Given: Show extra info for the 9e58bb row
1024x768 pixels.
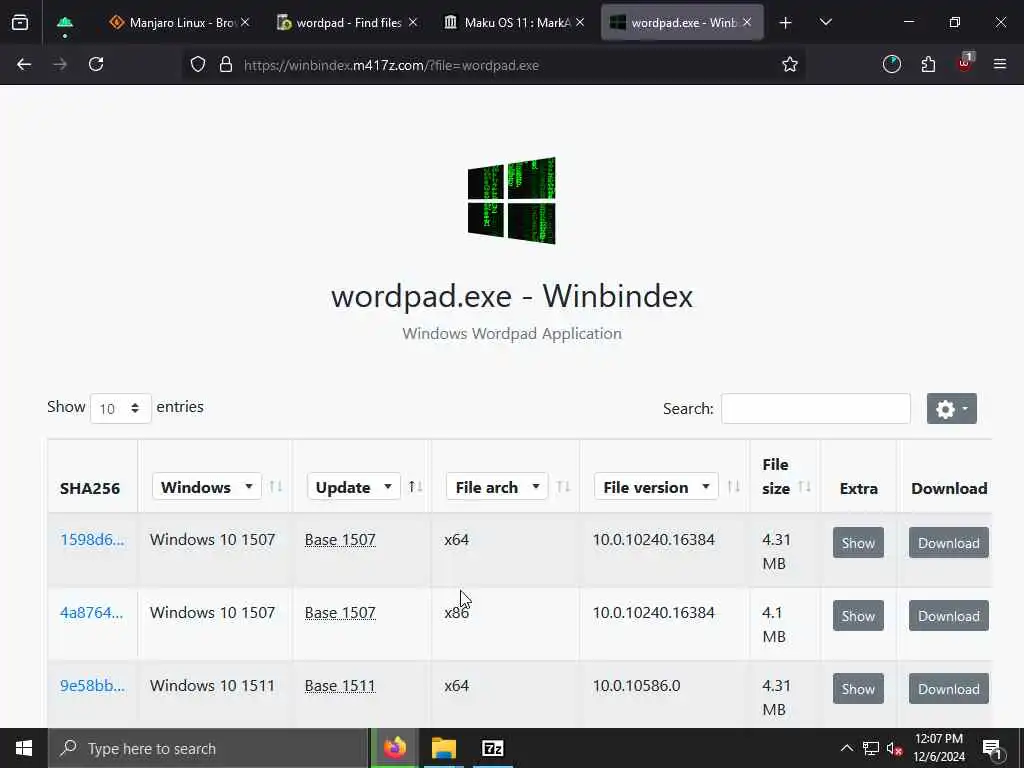Looking at the screenshot, I should tap(858, 689).
